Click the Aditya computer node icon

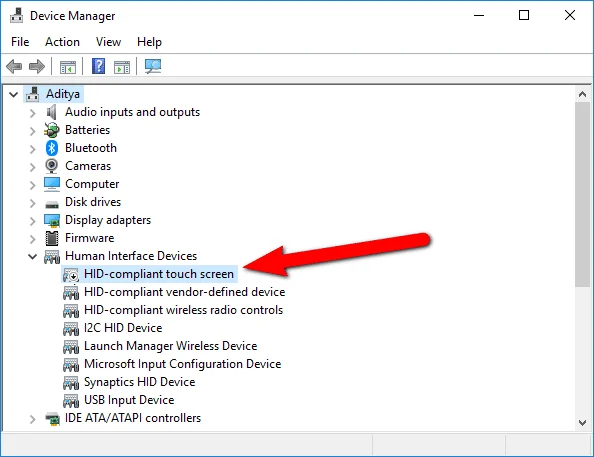click(x=33, y=94)
